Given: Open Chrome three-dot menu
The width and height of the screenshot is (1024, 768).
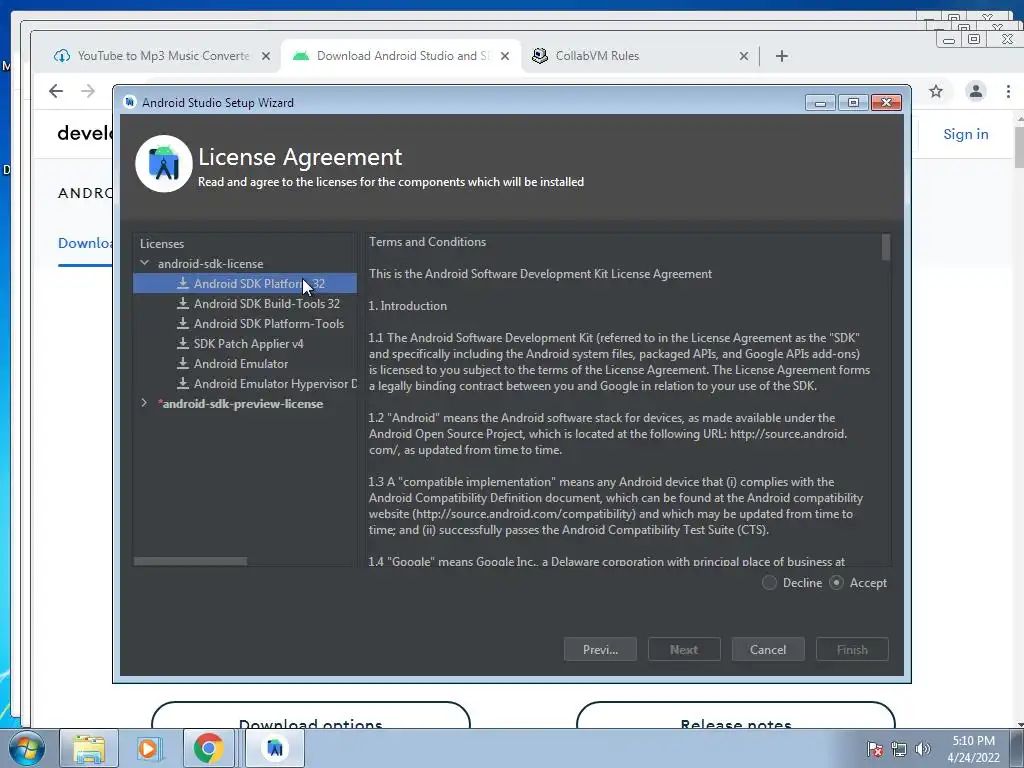Looking at the screenshot, I should tap(1008, 91).
